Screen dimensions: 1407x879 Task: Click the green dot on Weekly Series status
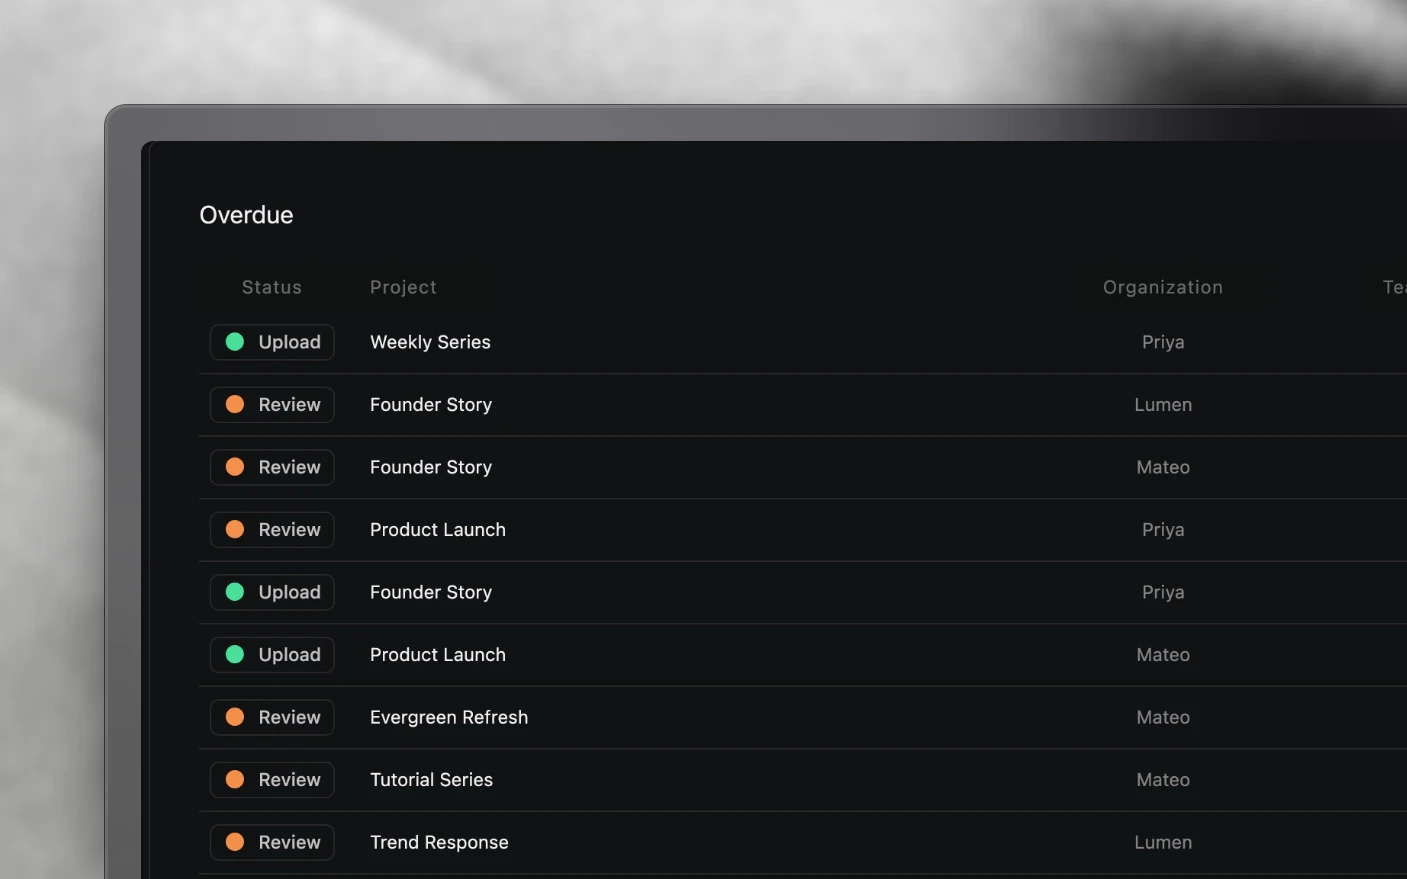(235, 342)
